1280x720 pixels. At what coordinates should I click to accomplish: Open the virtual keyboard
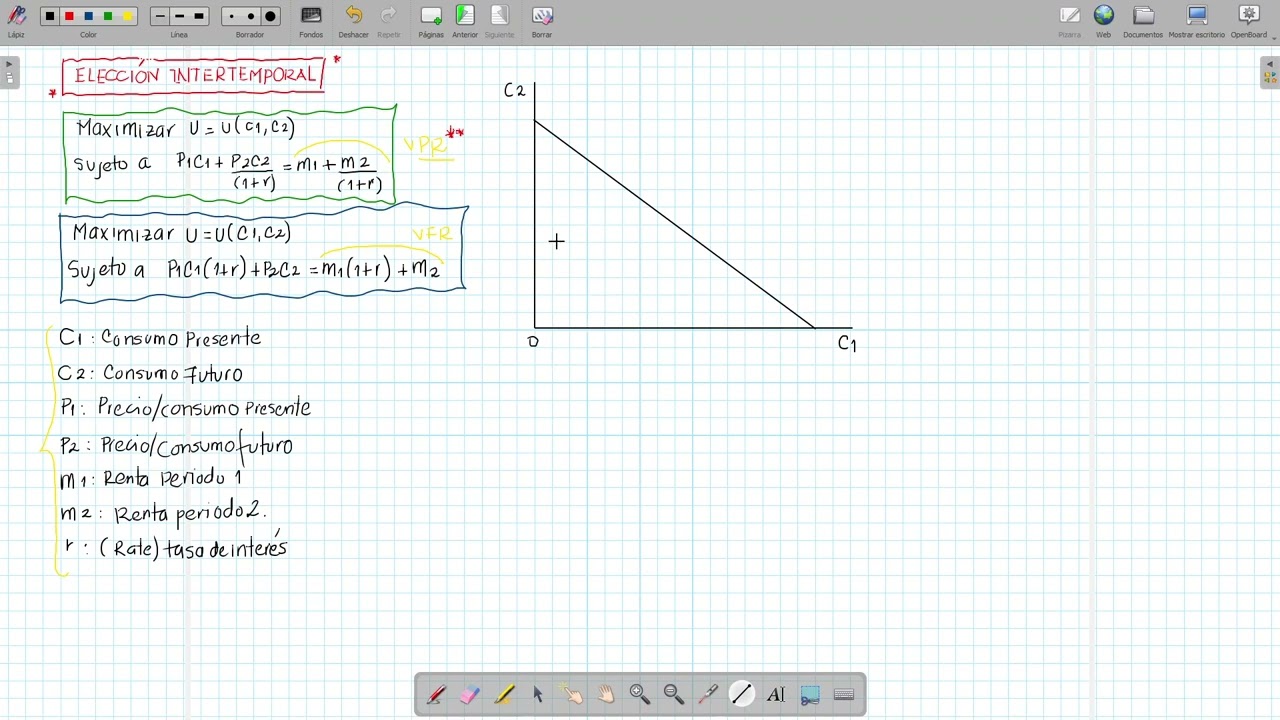(x=844, y=694)
